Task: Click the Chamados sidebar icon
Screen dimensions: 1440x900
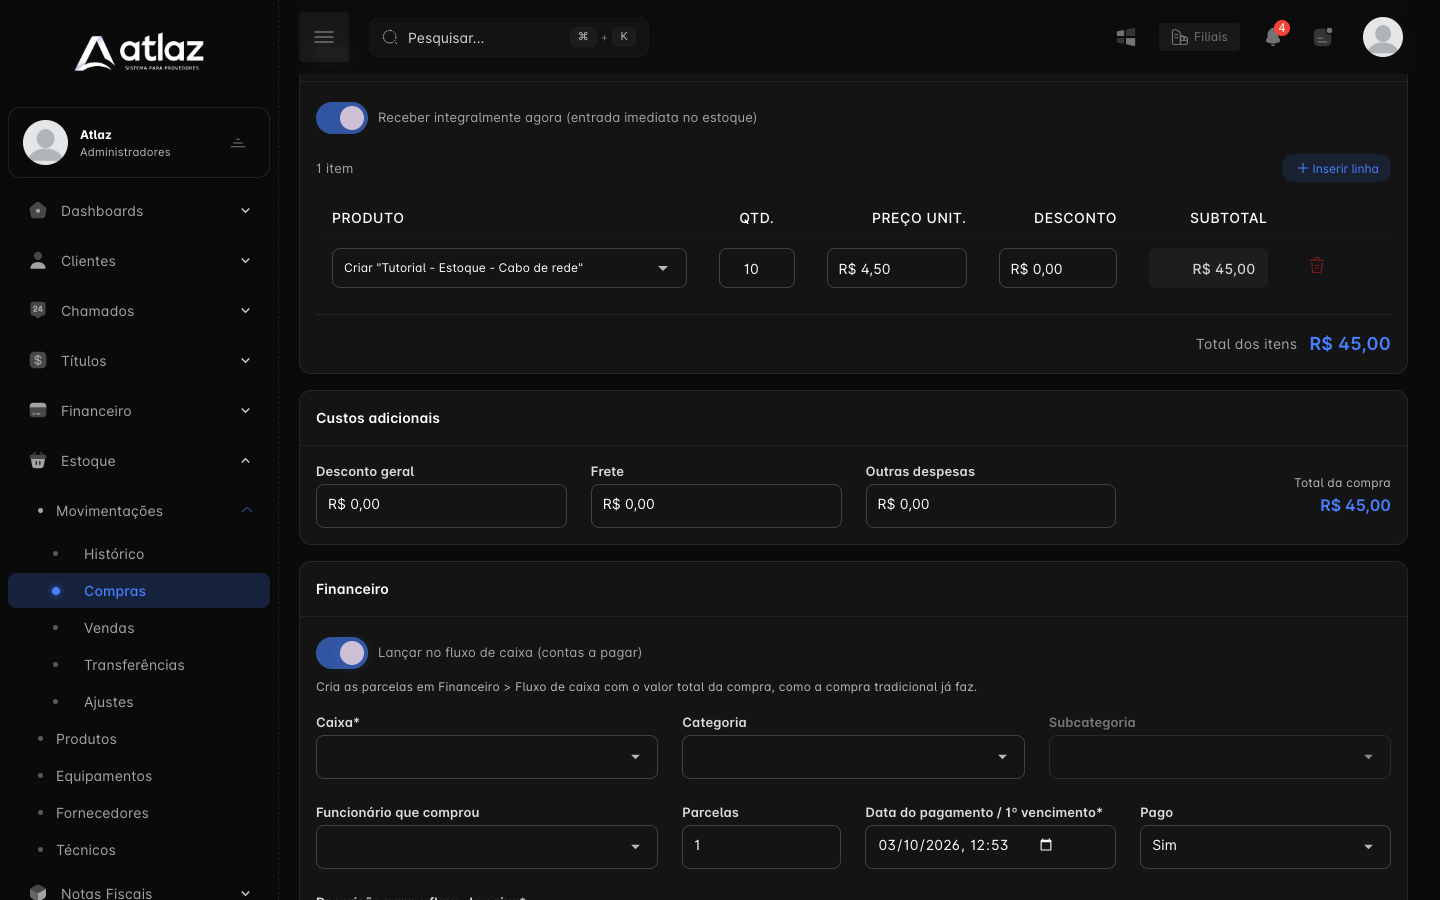Action: [x=38, y=310]
